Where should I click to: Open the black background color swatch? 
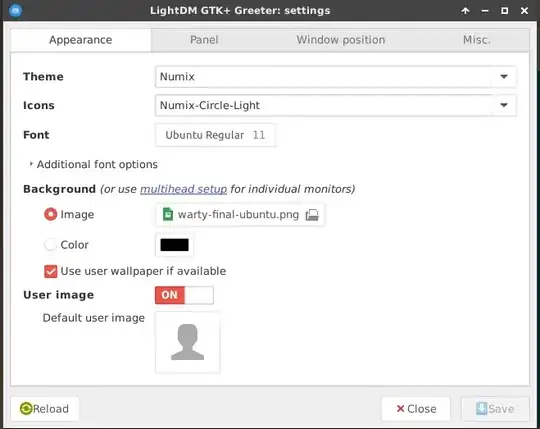(174, 245)
